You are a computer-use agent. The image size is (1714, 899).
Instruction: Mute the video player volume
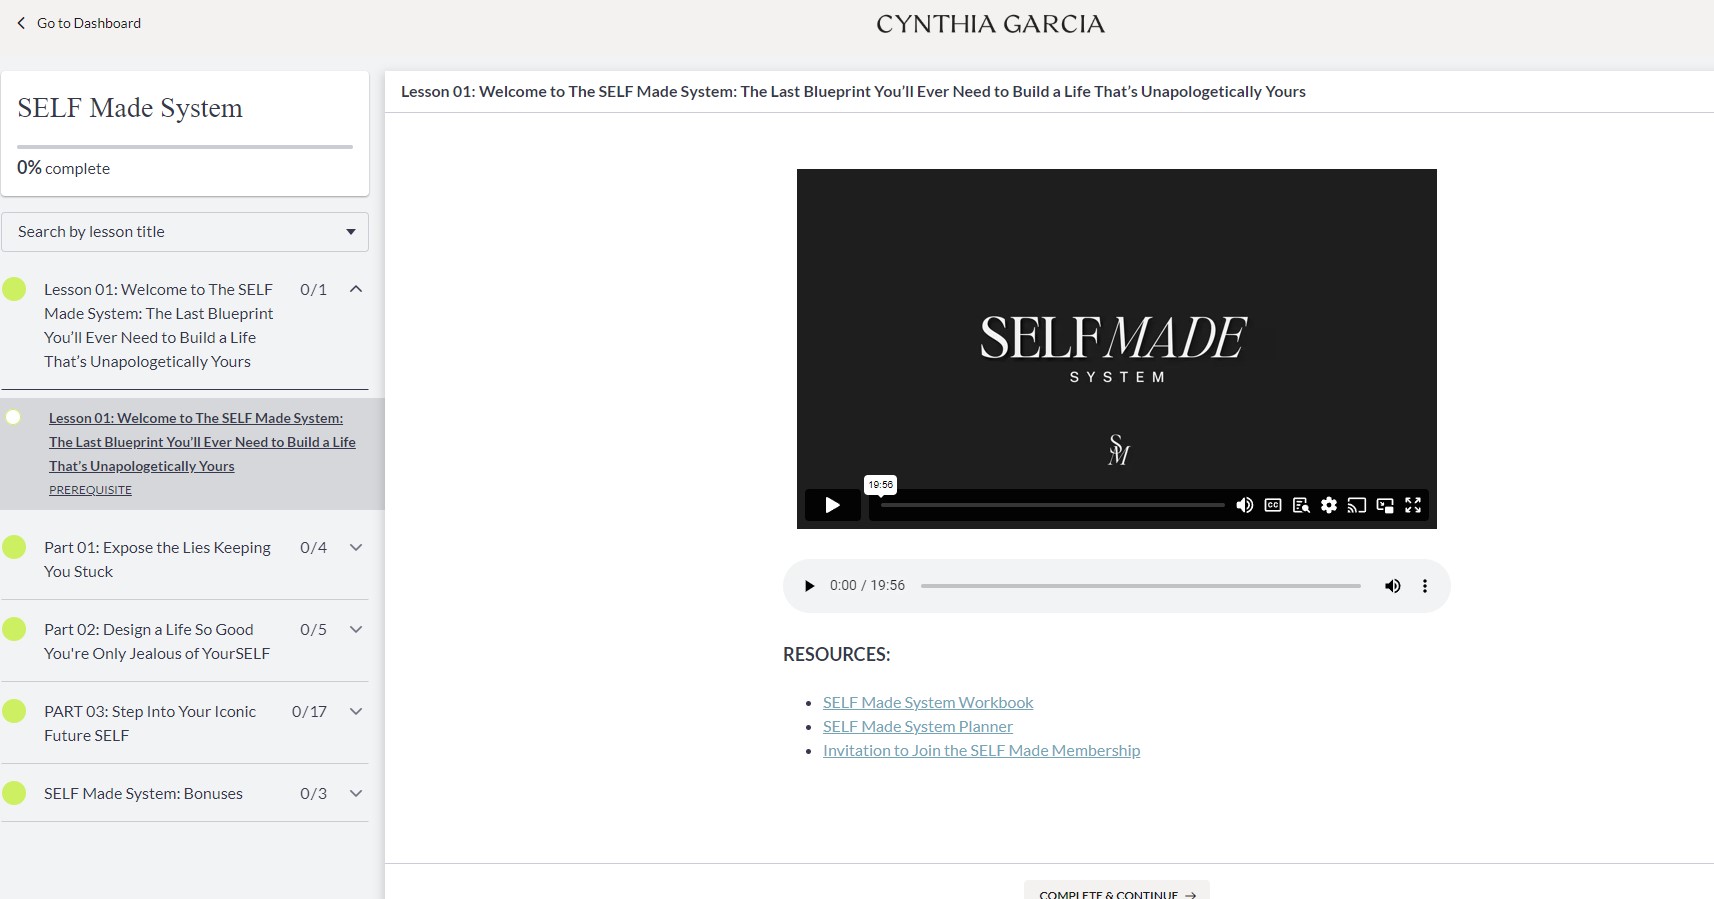tap(1245, 505)
